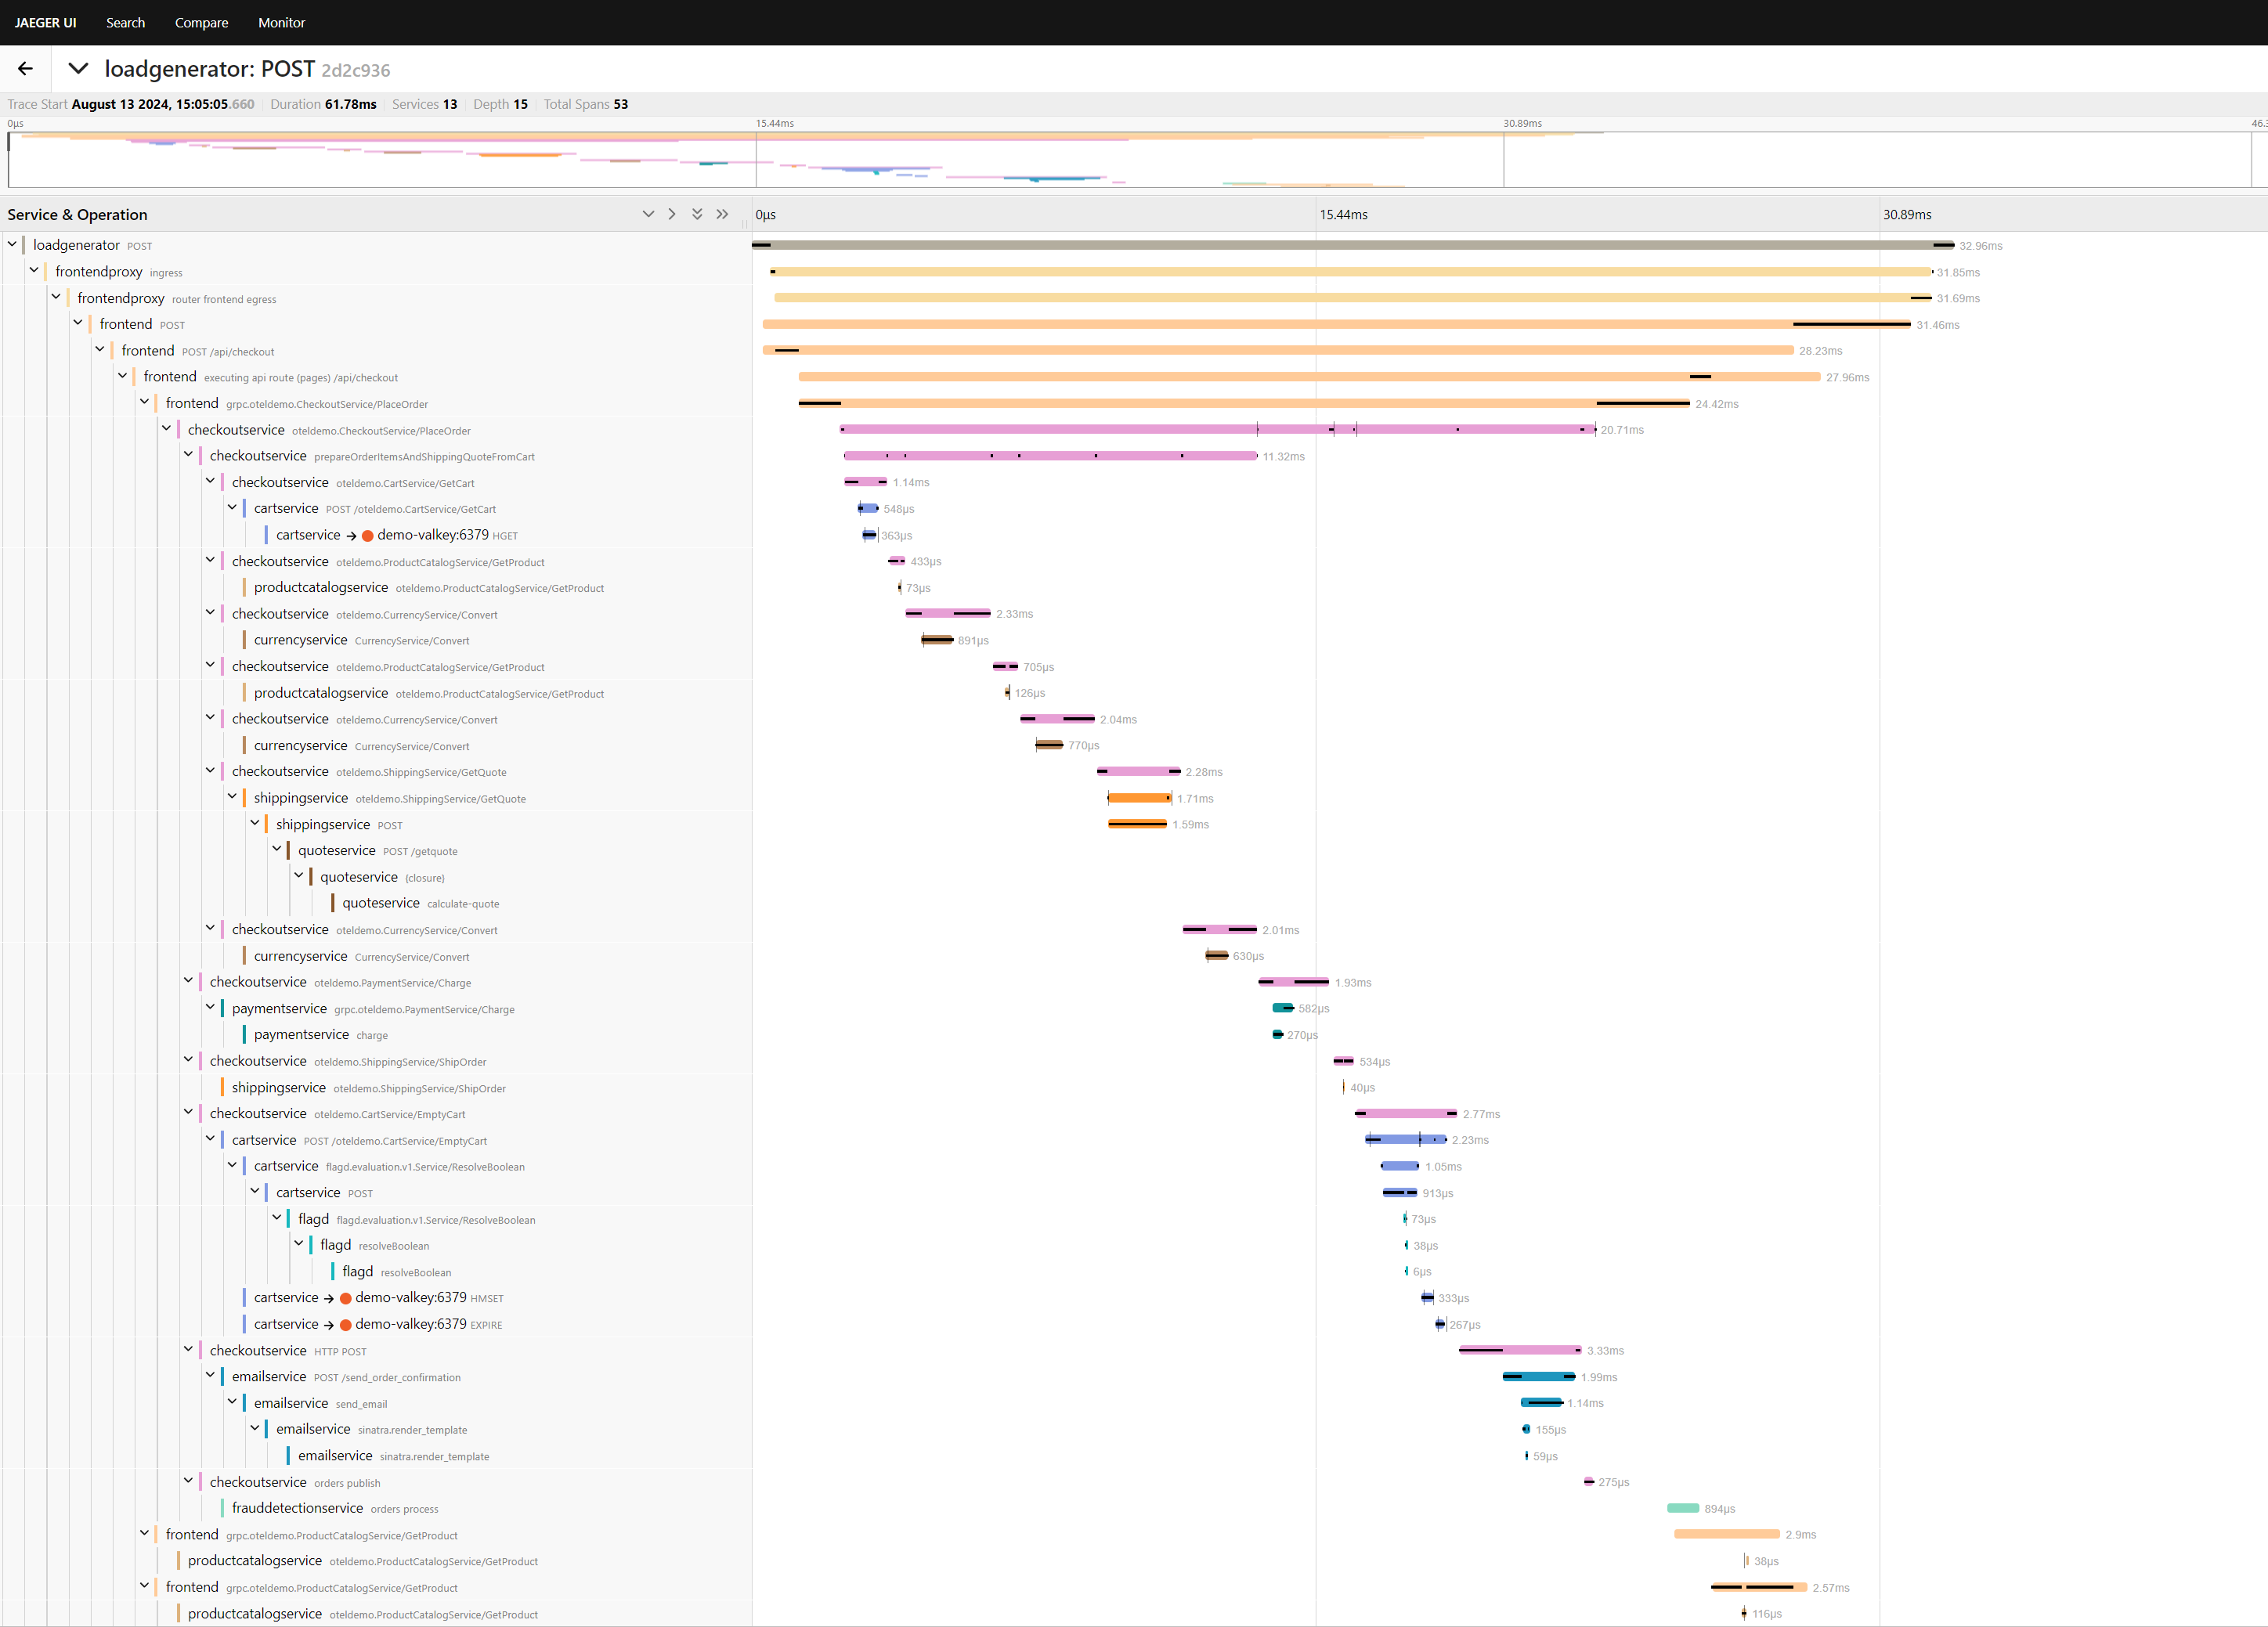Collapse flagd resolveBoolean parent row

(x=299, y=1244)
